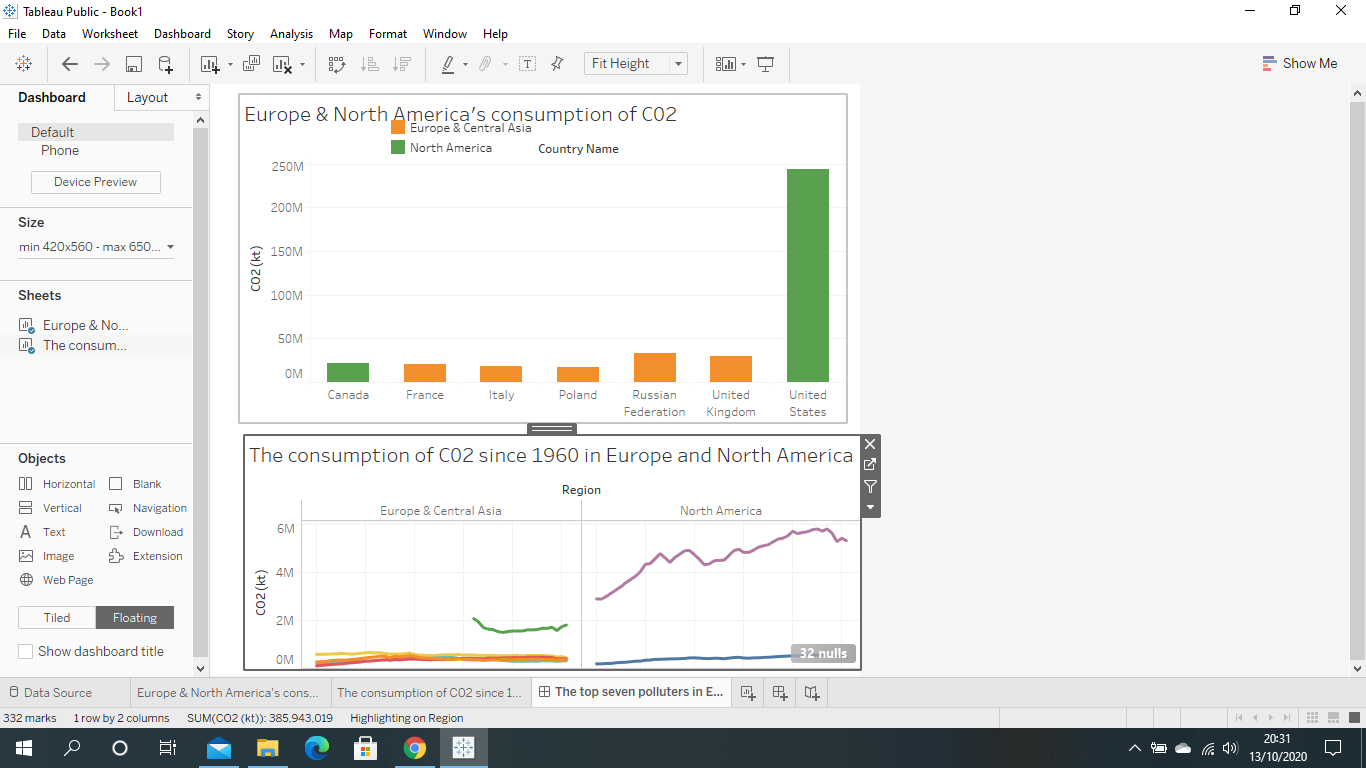Select the Horizontal container object
Viewport: 1366px width, 768px height.
(57, 484)
